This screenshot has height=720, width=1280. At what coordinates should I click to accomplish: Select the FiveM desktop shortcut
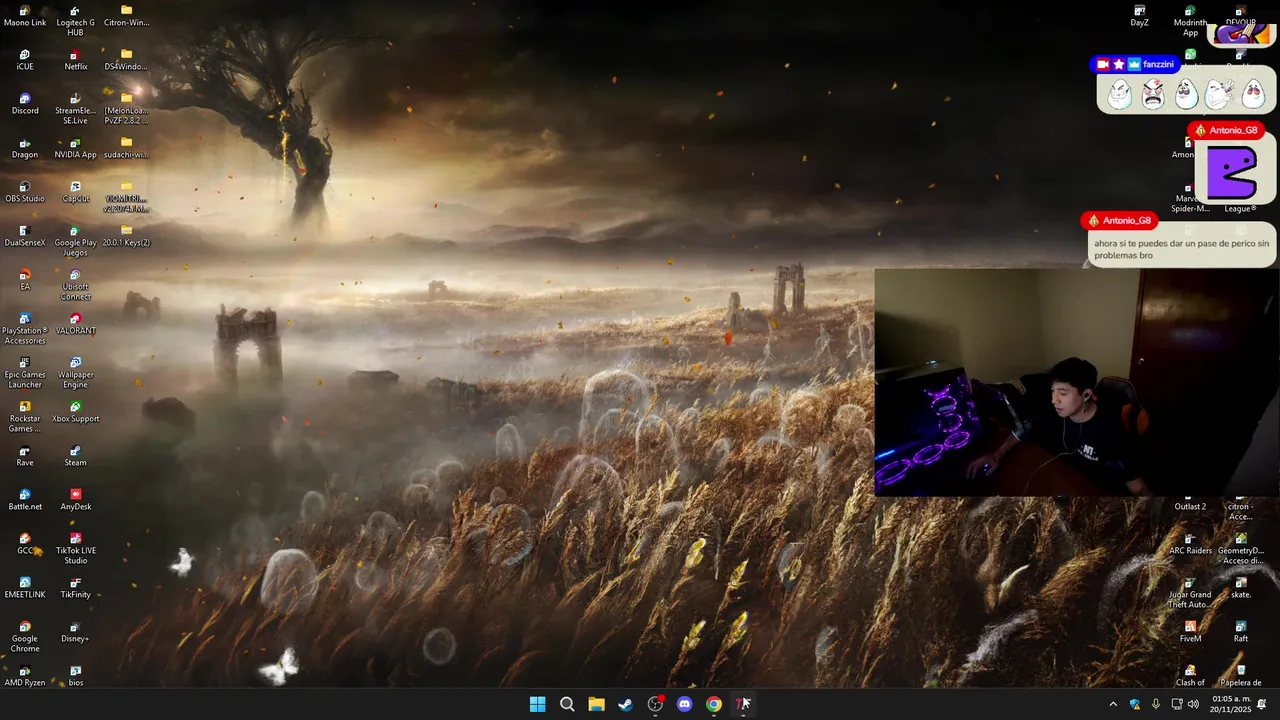1190,632
